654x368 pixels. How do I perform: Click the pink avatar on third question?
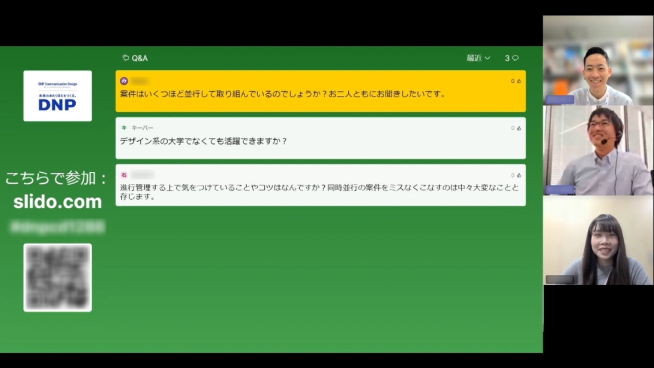tap(124, 175)
